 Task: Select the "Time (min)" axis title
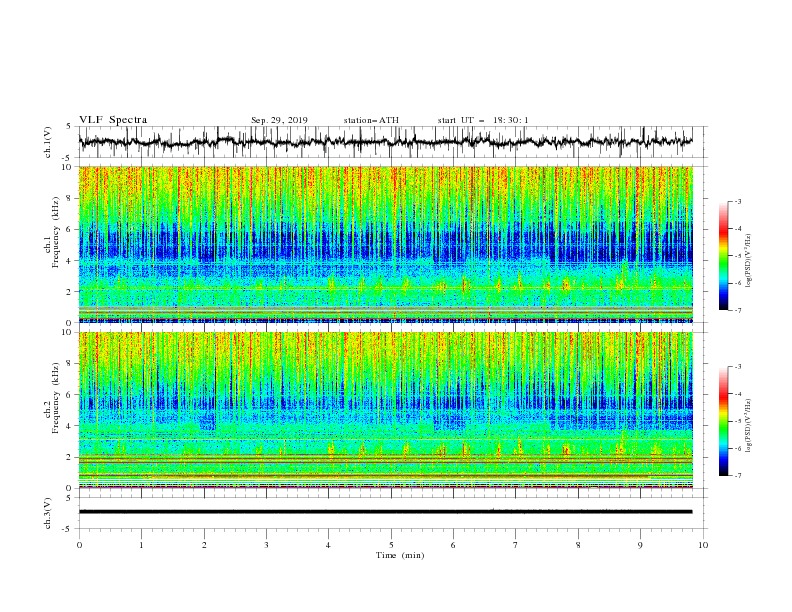[x=400, y=555]
